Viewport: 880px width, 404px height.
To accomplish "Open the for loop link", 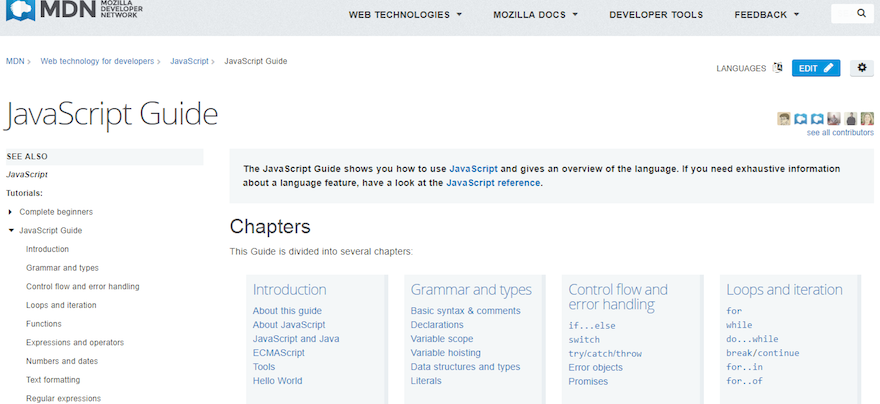I will point(734,311).
